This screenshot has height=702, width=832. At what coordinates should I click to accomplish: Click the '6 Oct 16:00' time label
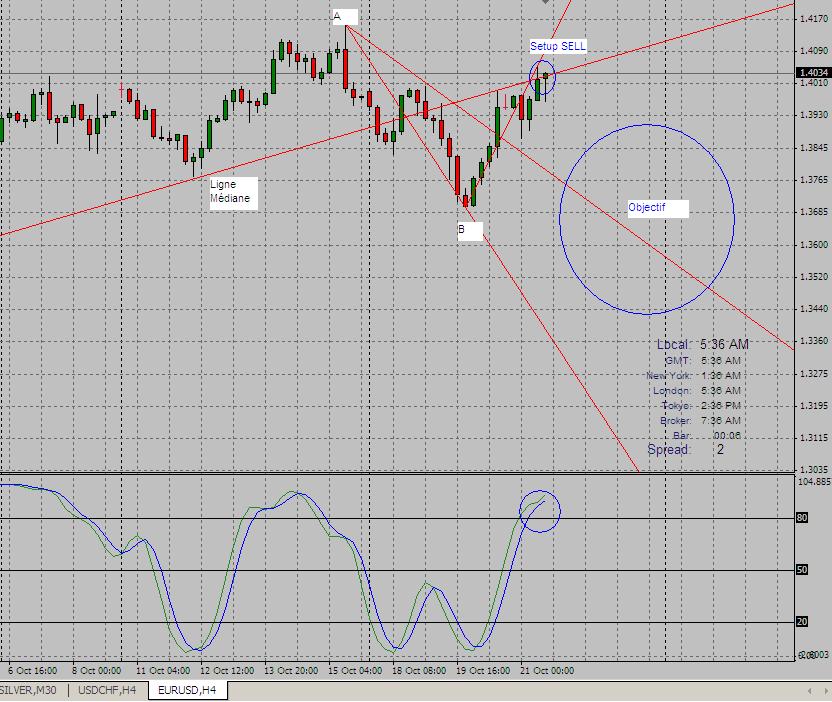(32, 671)
